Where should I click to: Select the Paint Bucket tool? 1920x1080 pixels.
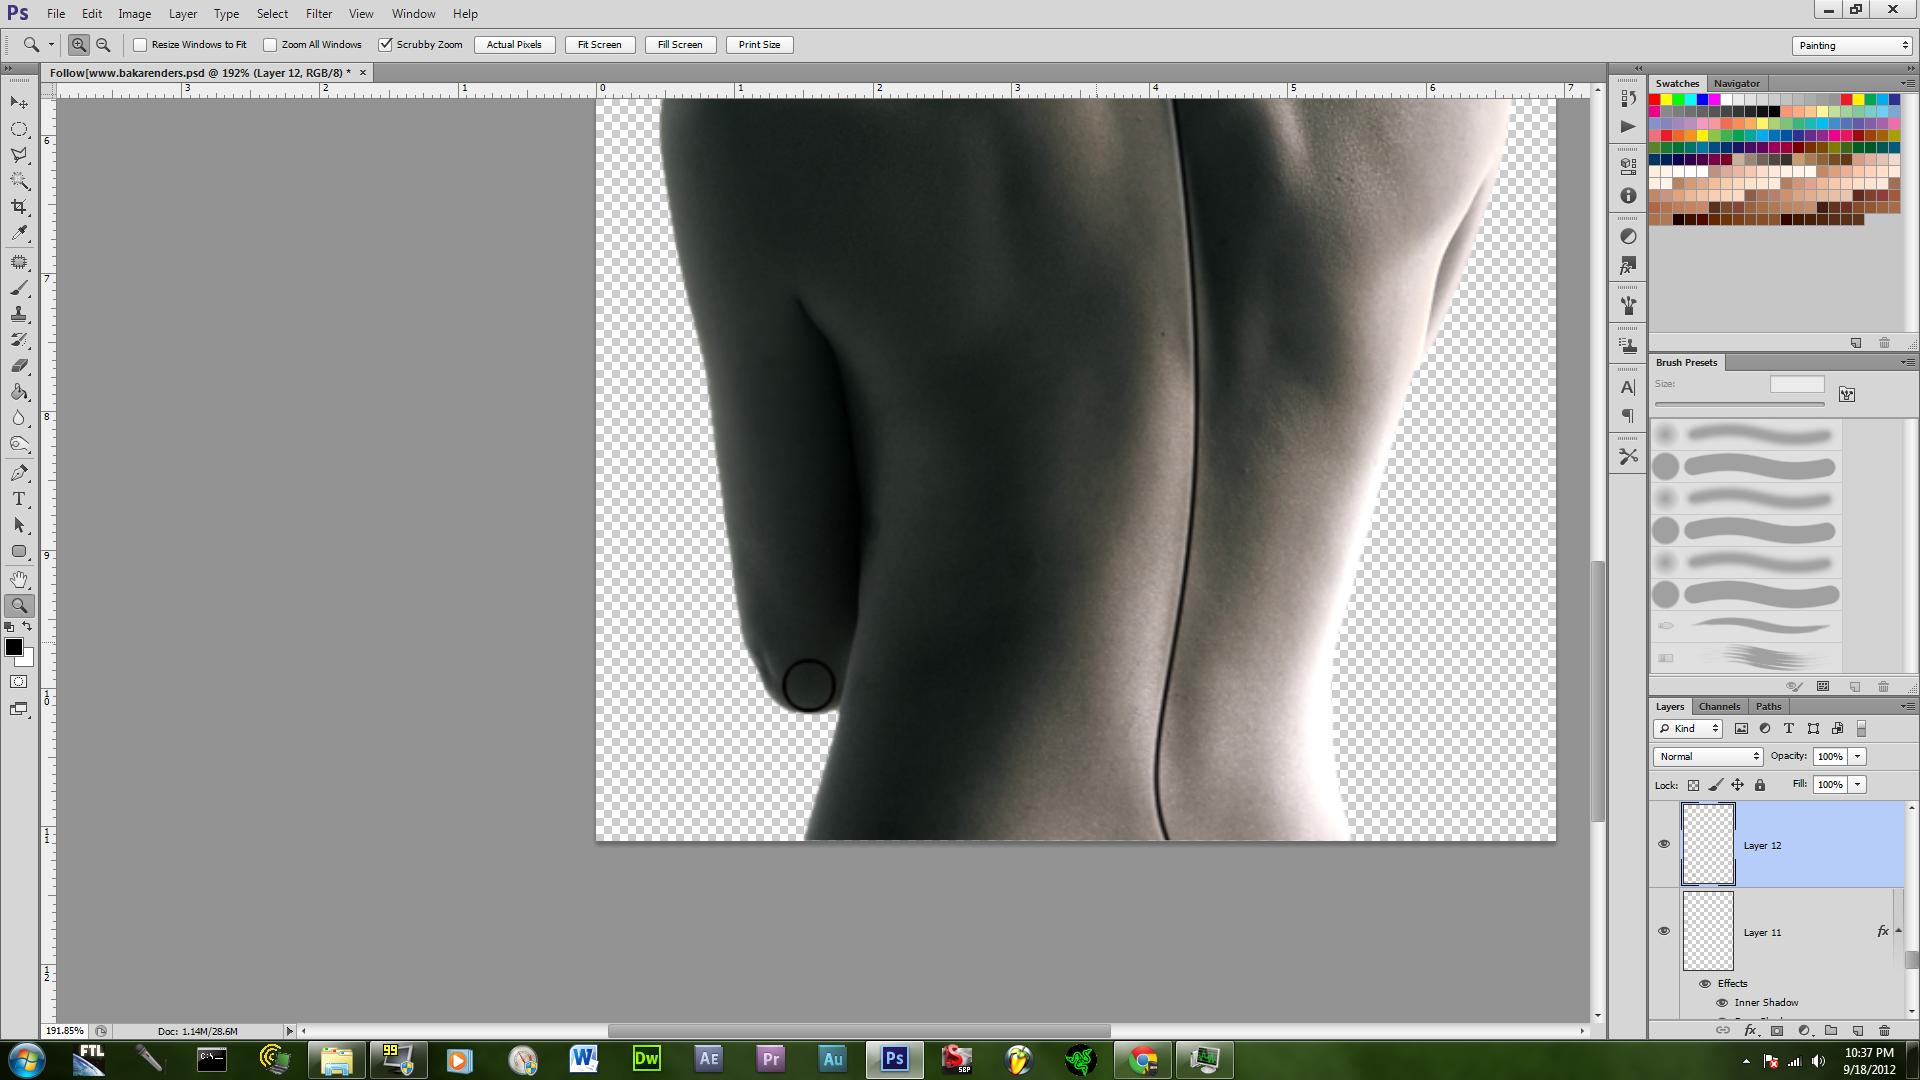[x=19, y=392]
